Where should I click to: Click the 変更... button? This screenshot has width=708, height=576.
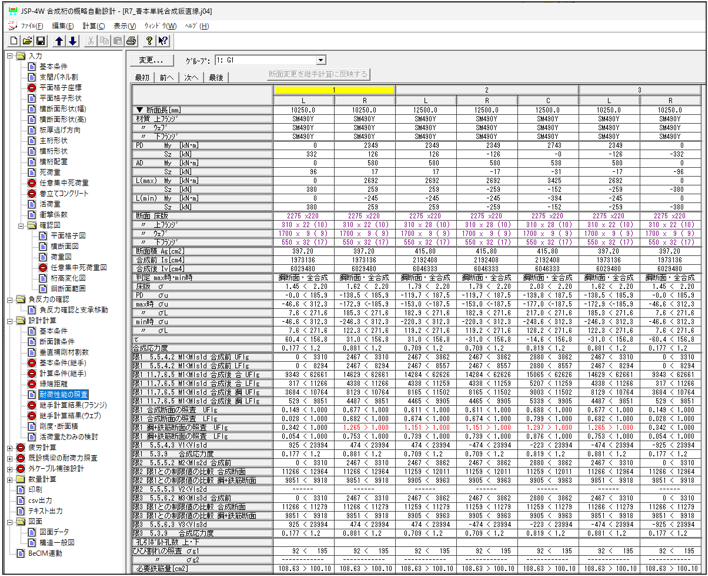click(151, 61)
